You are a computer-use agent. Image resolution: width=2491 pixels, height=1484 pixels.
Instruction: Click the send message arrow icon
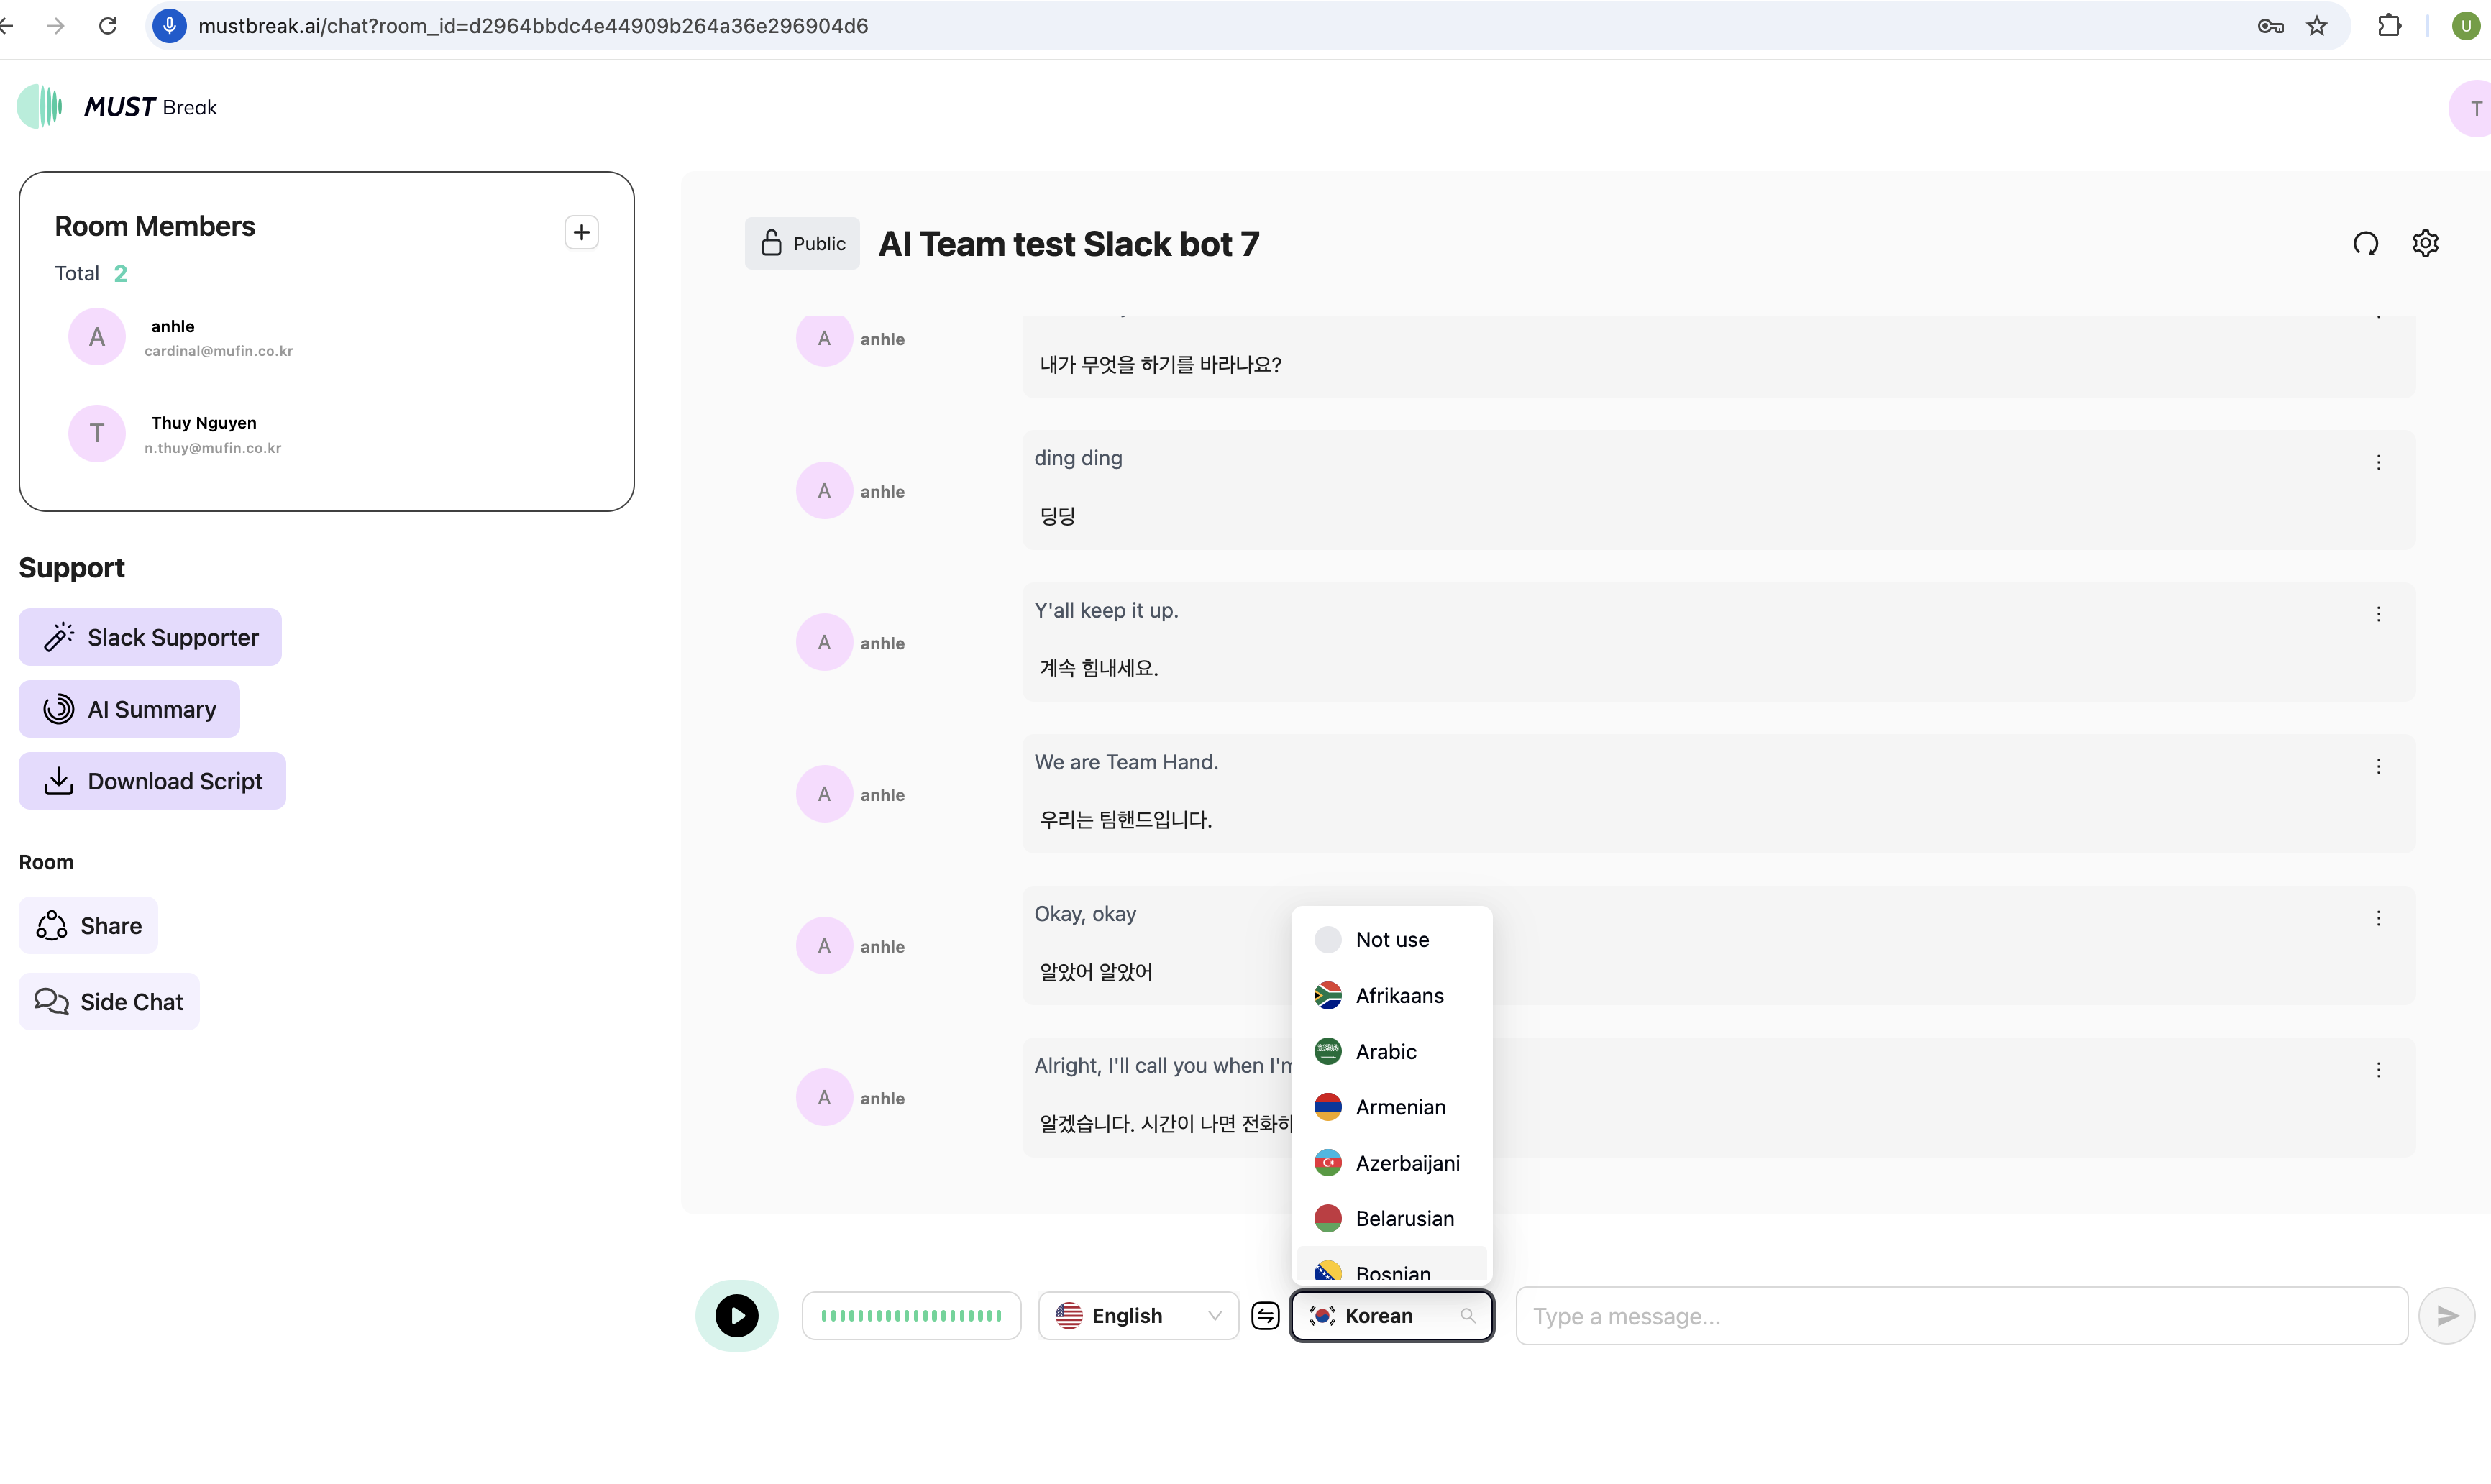pos(2446,1315)
